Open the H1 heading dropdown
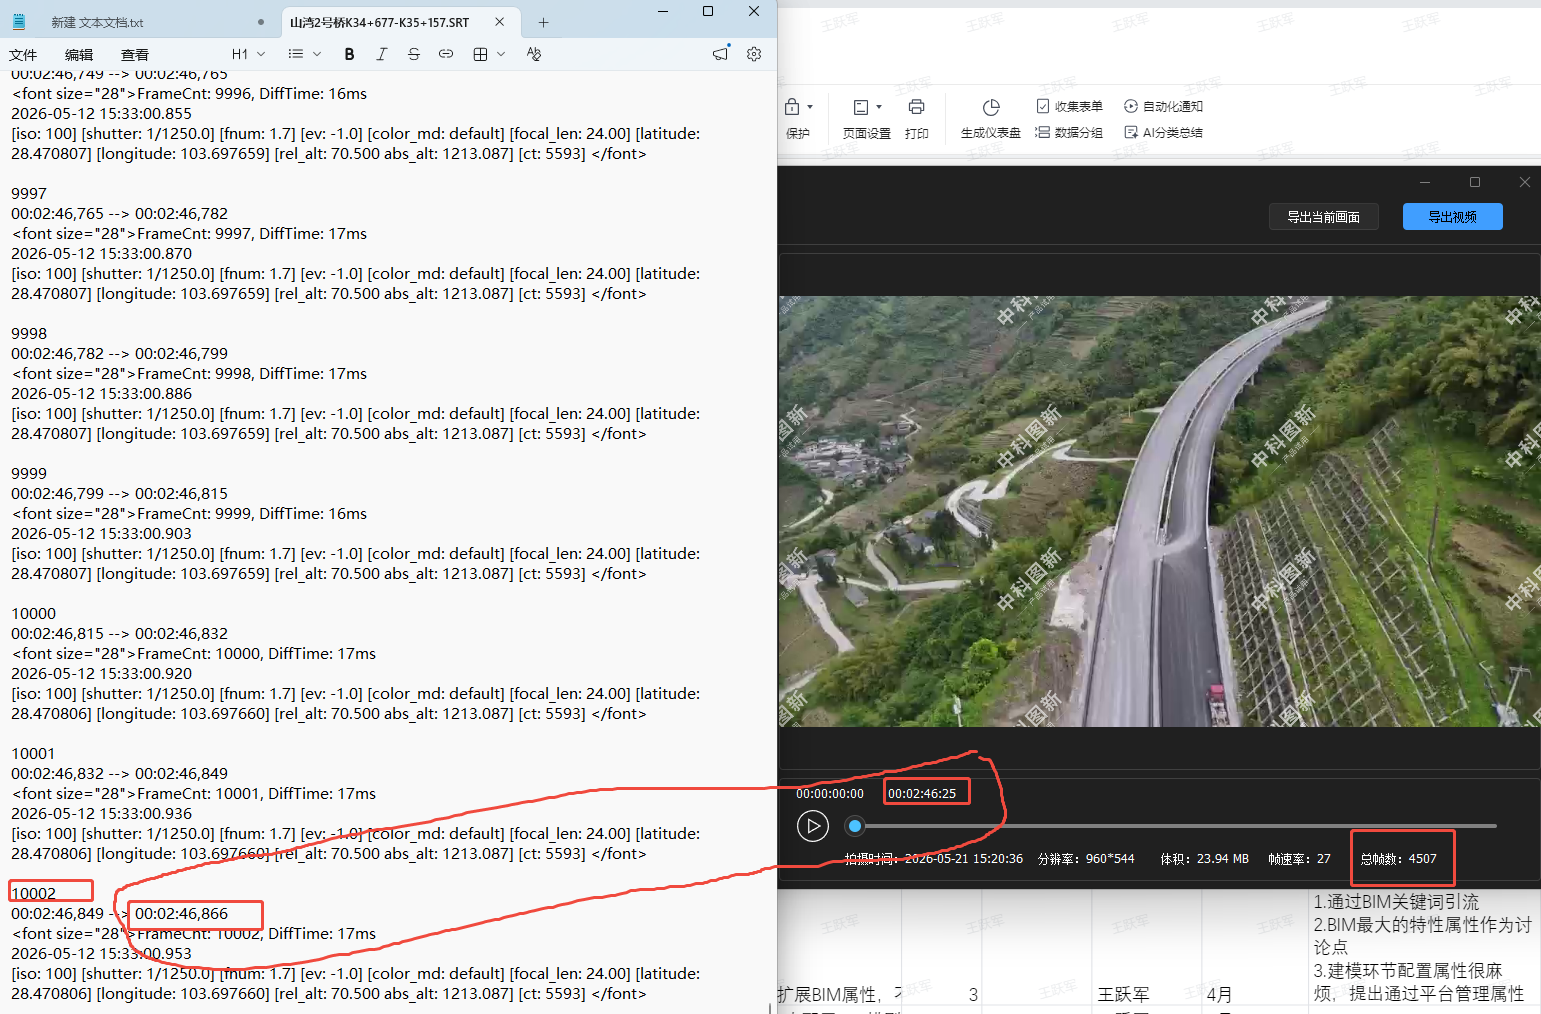This screenshot has height=1014, width=1541. [248, 54]
